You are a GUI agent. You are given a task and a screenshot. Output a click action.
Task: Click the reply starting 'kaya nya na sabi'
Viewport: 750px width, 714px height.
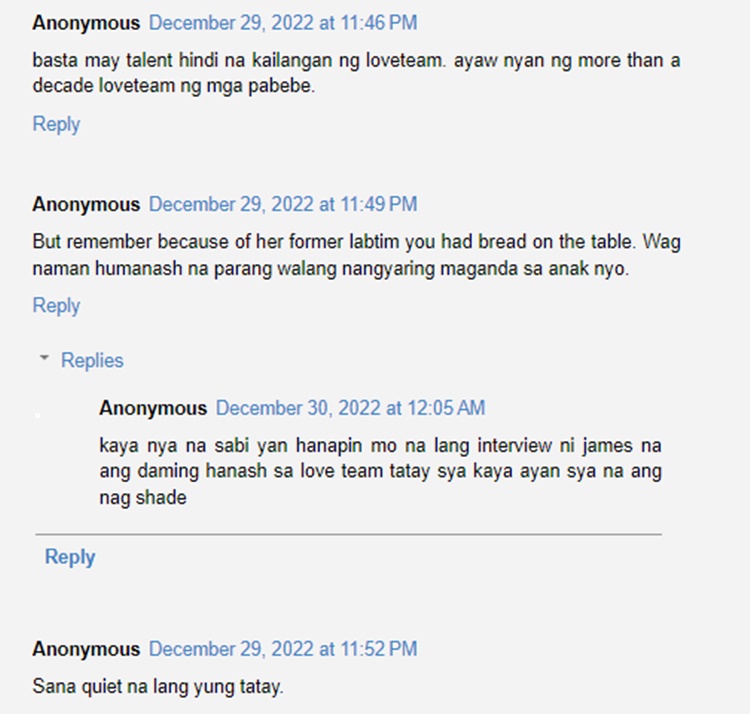pyautogui.click(x=380, y=472)
